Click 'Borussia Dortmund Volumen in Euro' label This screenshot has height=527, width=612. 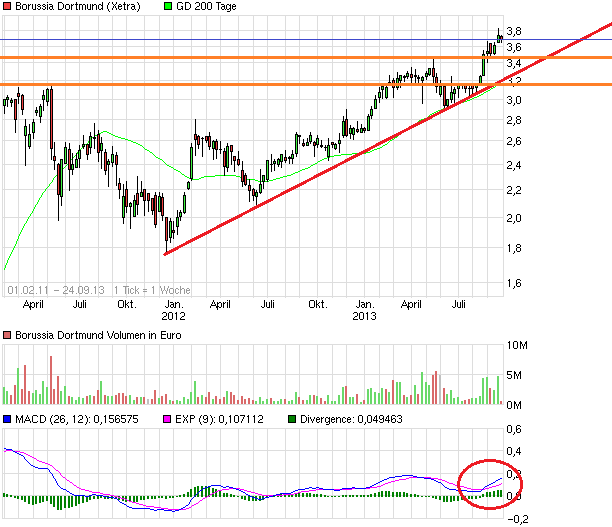pyautogui.click(x=98, y=335)
